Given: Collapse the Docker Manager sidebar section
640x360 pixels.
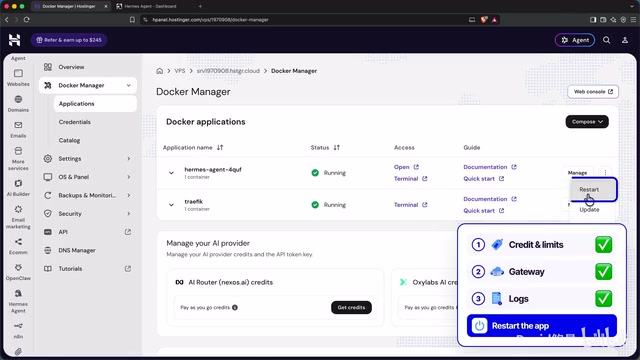Looking at the screenshot, I should [129, 85].
